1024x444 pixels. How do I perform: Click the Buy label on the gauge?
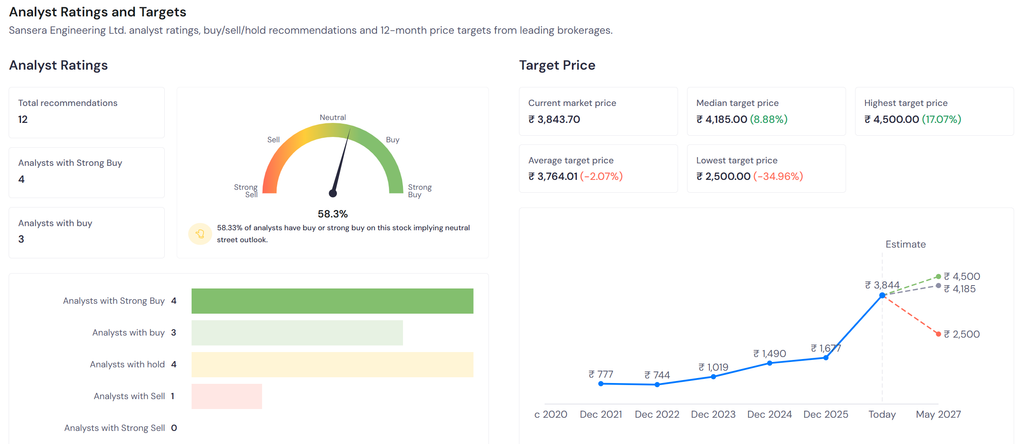pyautogui.click(x=392, y=140)
